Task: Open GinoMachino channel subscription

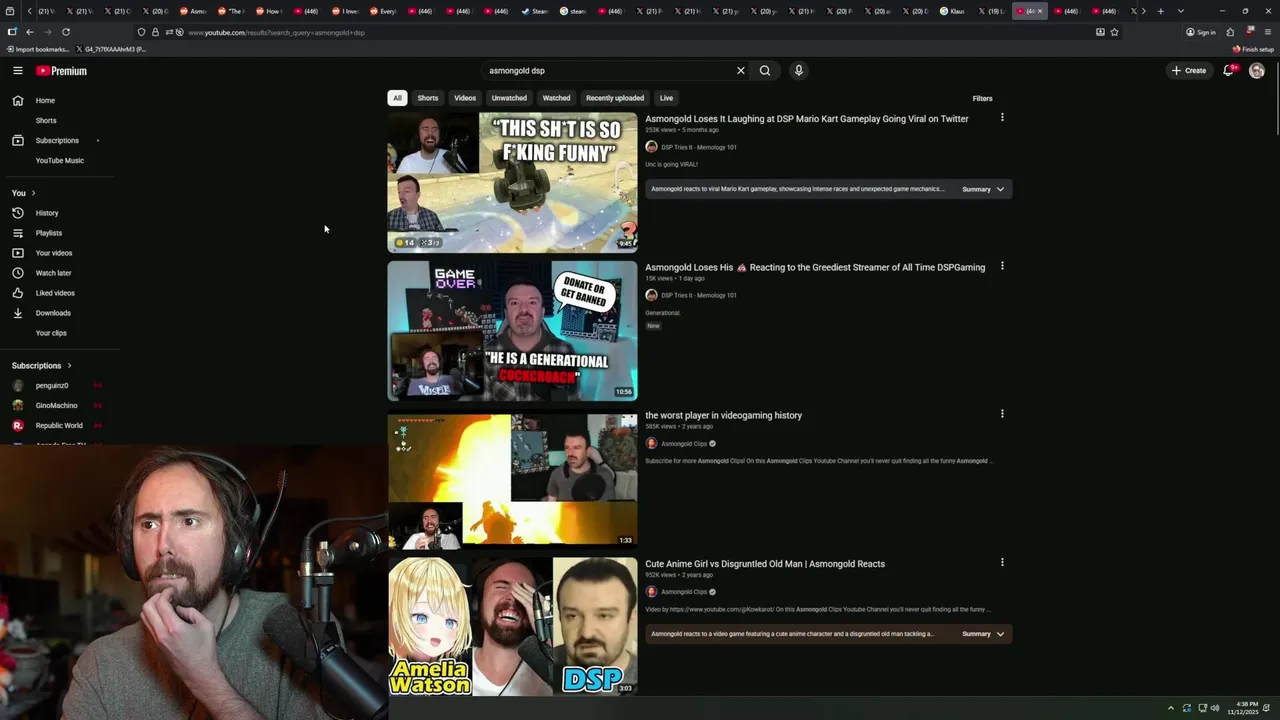Action: (56, 405)
